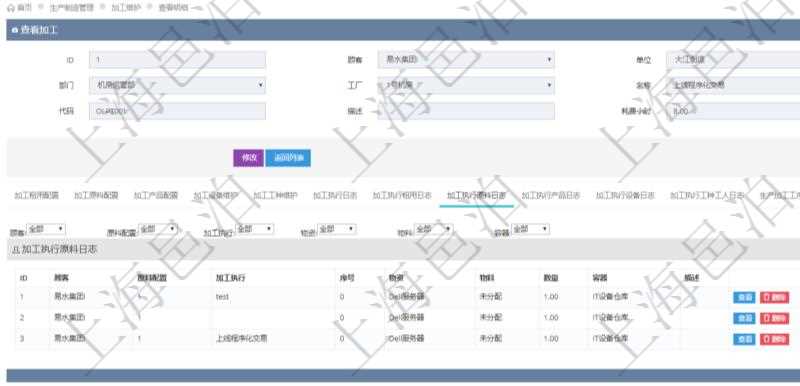Viewport: 800px width, 386px height.
Task: Click the 顾客 column header
Action: (x=62, y=278)
